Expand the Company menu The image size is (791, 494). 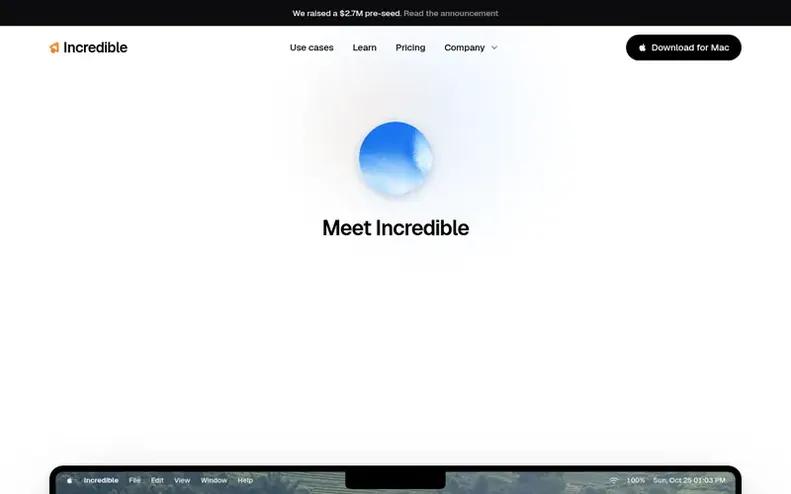471,47
